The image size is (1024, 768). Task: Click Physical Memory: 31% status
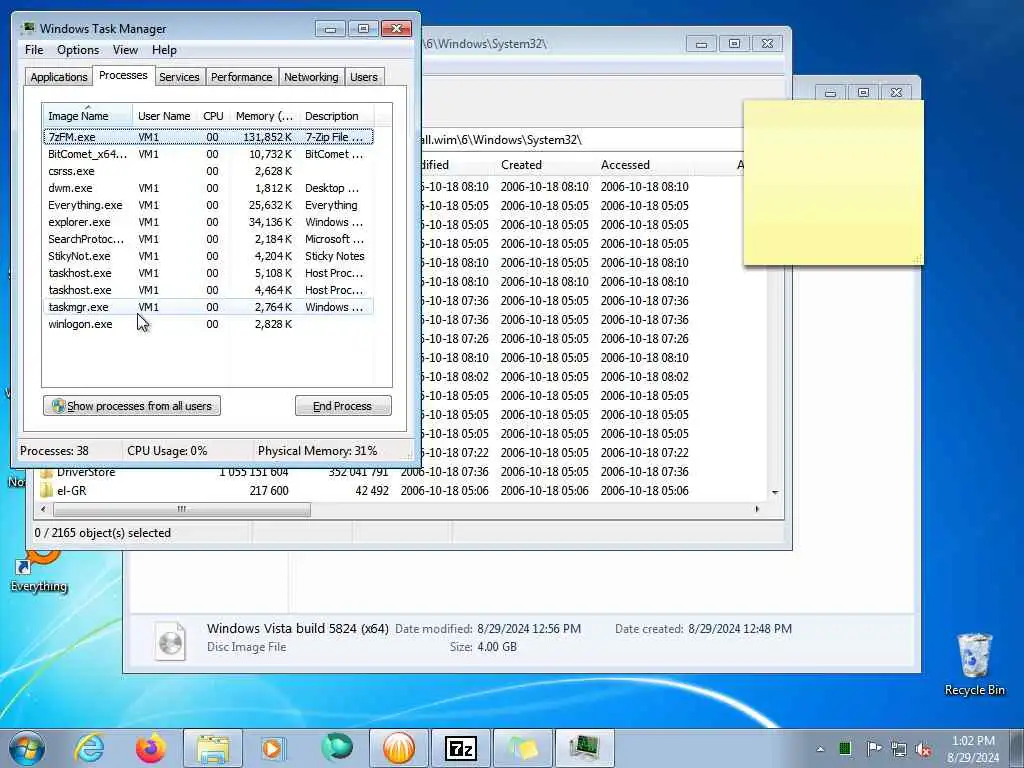(317, 451)
